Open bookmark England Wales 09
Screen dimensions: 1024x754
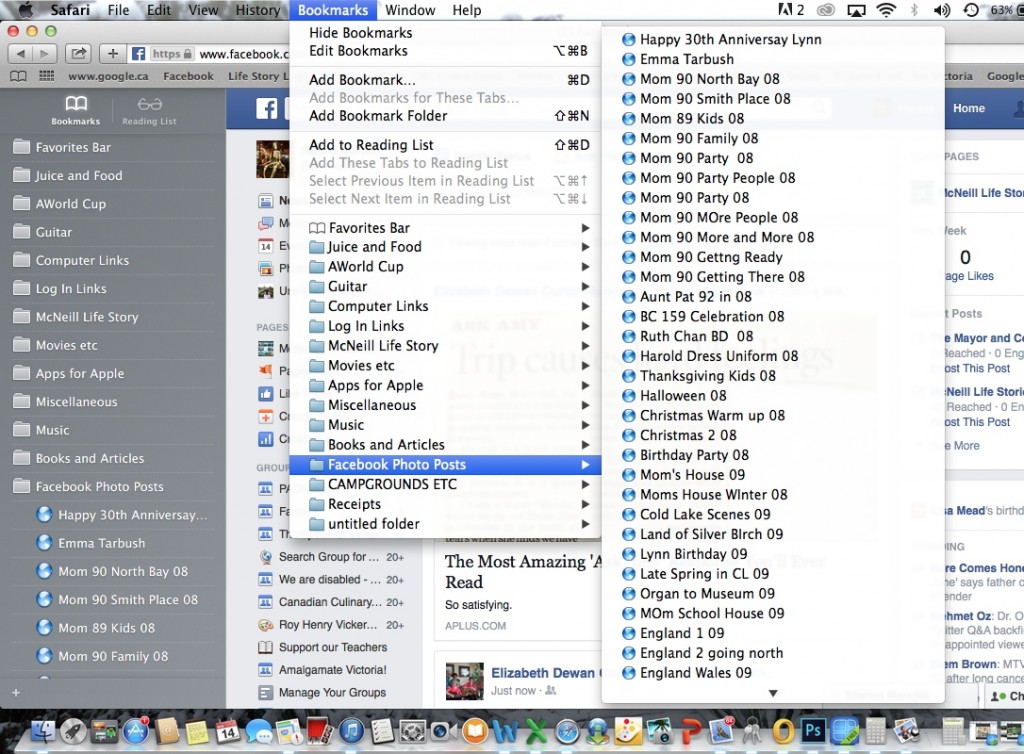[x=773, y=673]
